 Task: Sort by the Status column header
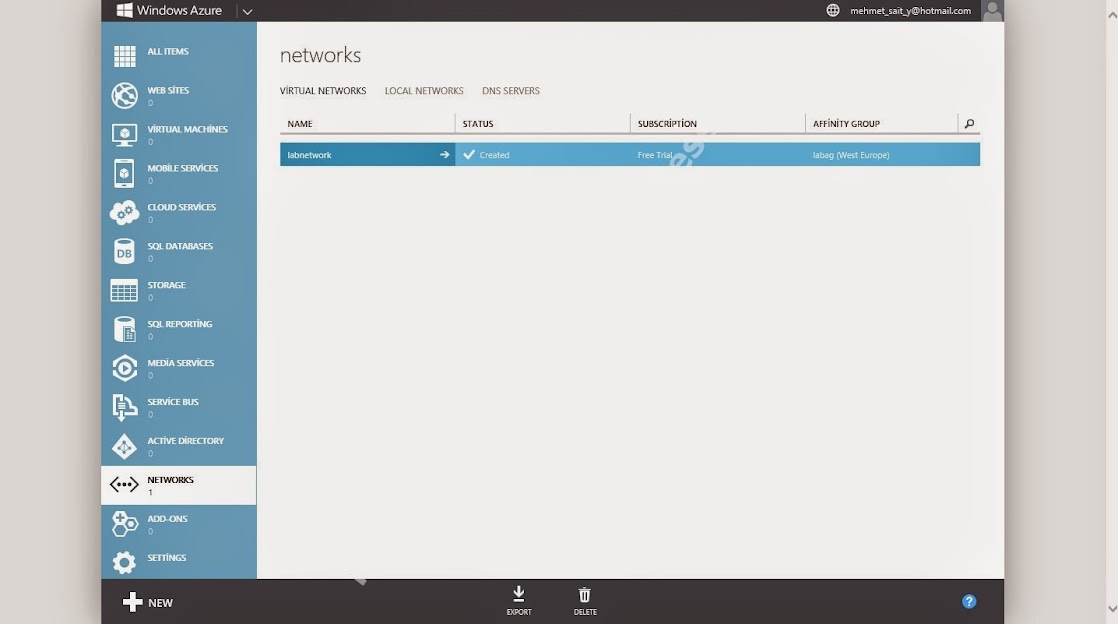(x=478, y=124)
